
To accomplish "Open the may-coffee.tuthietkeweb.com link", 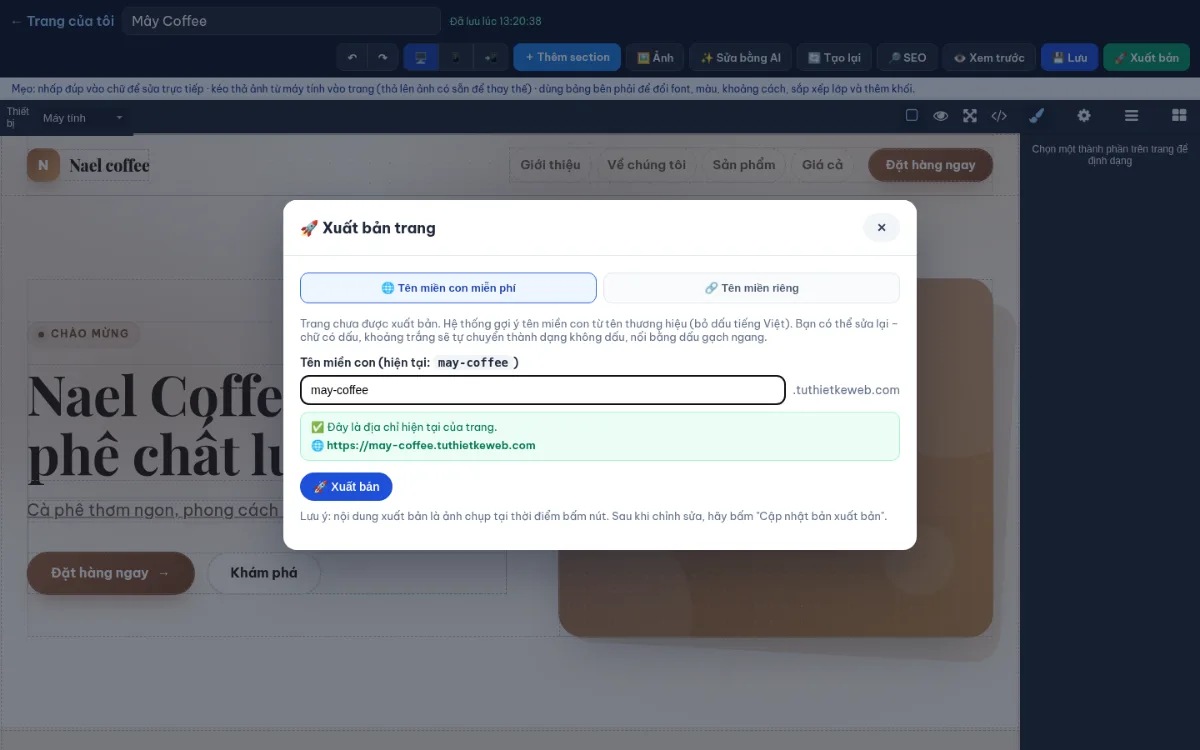I will (431, 446).
